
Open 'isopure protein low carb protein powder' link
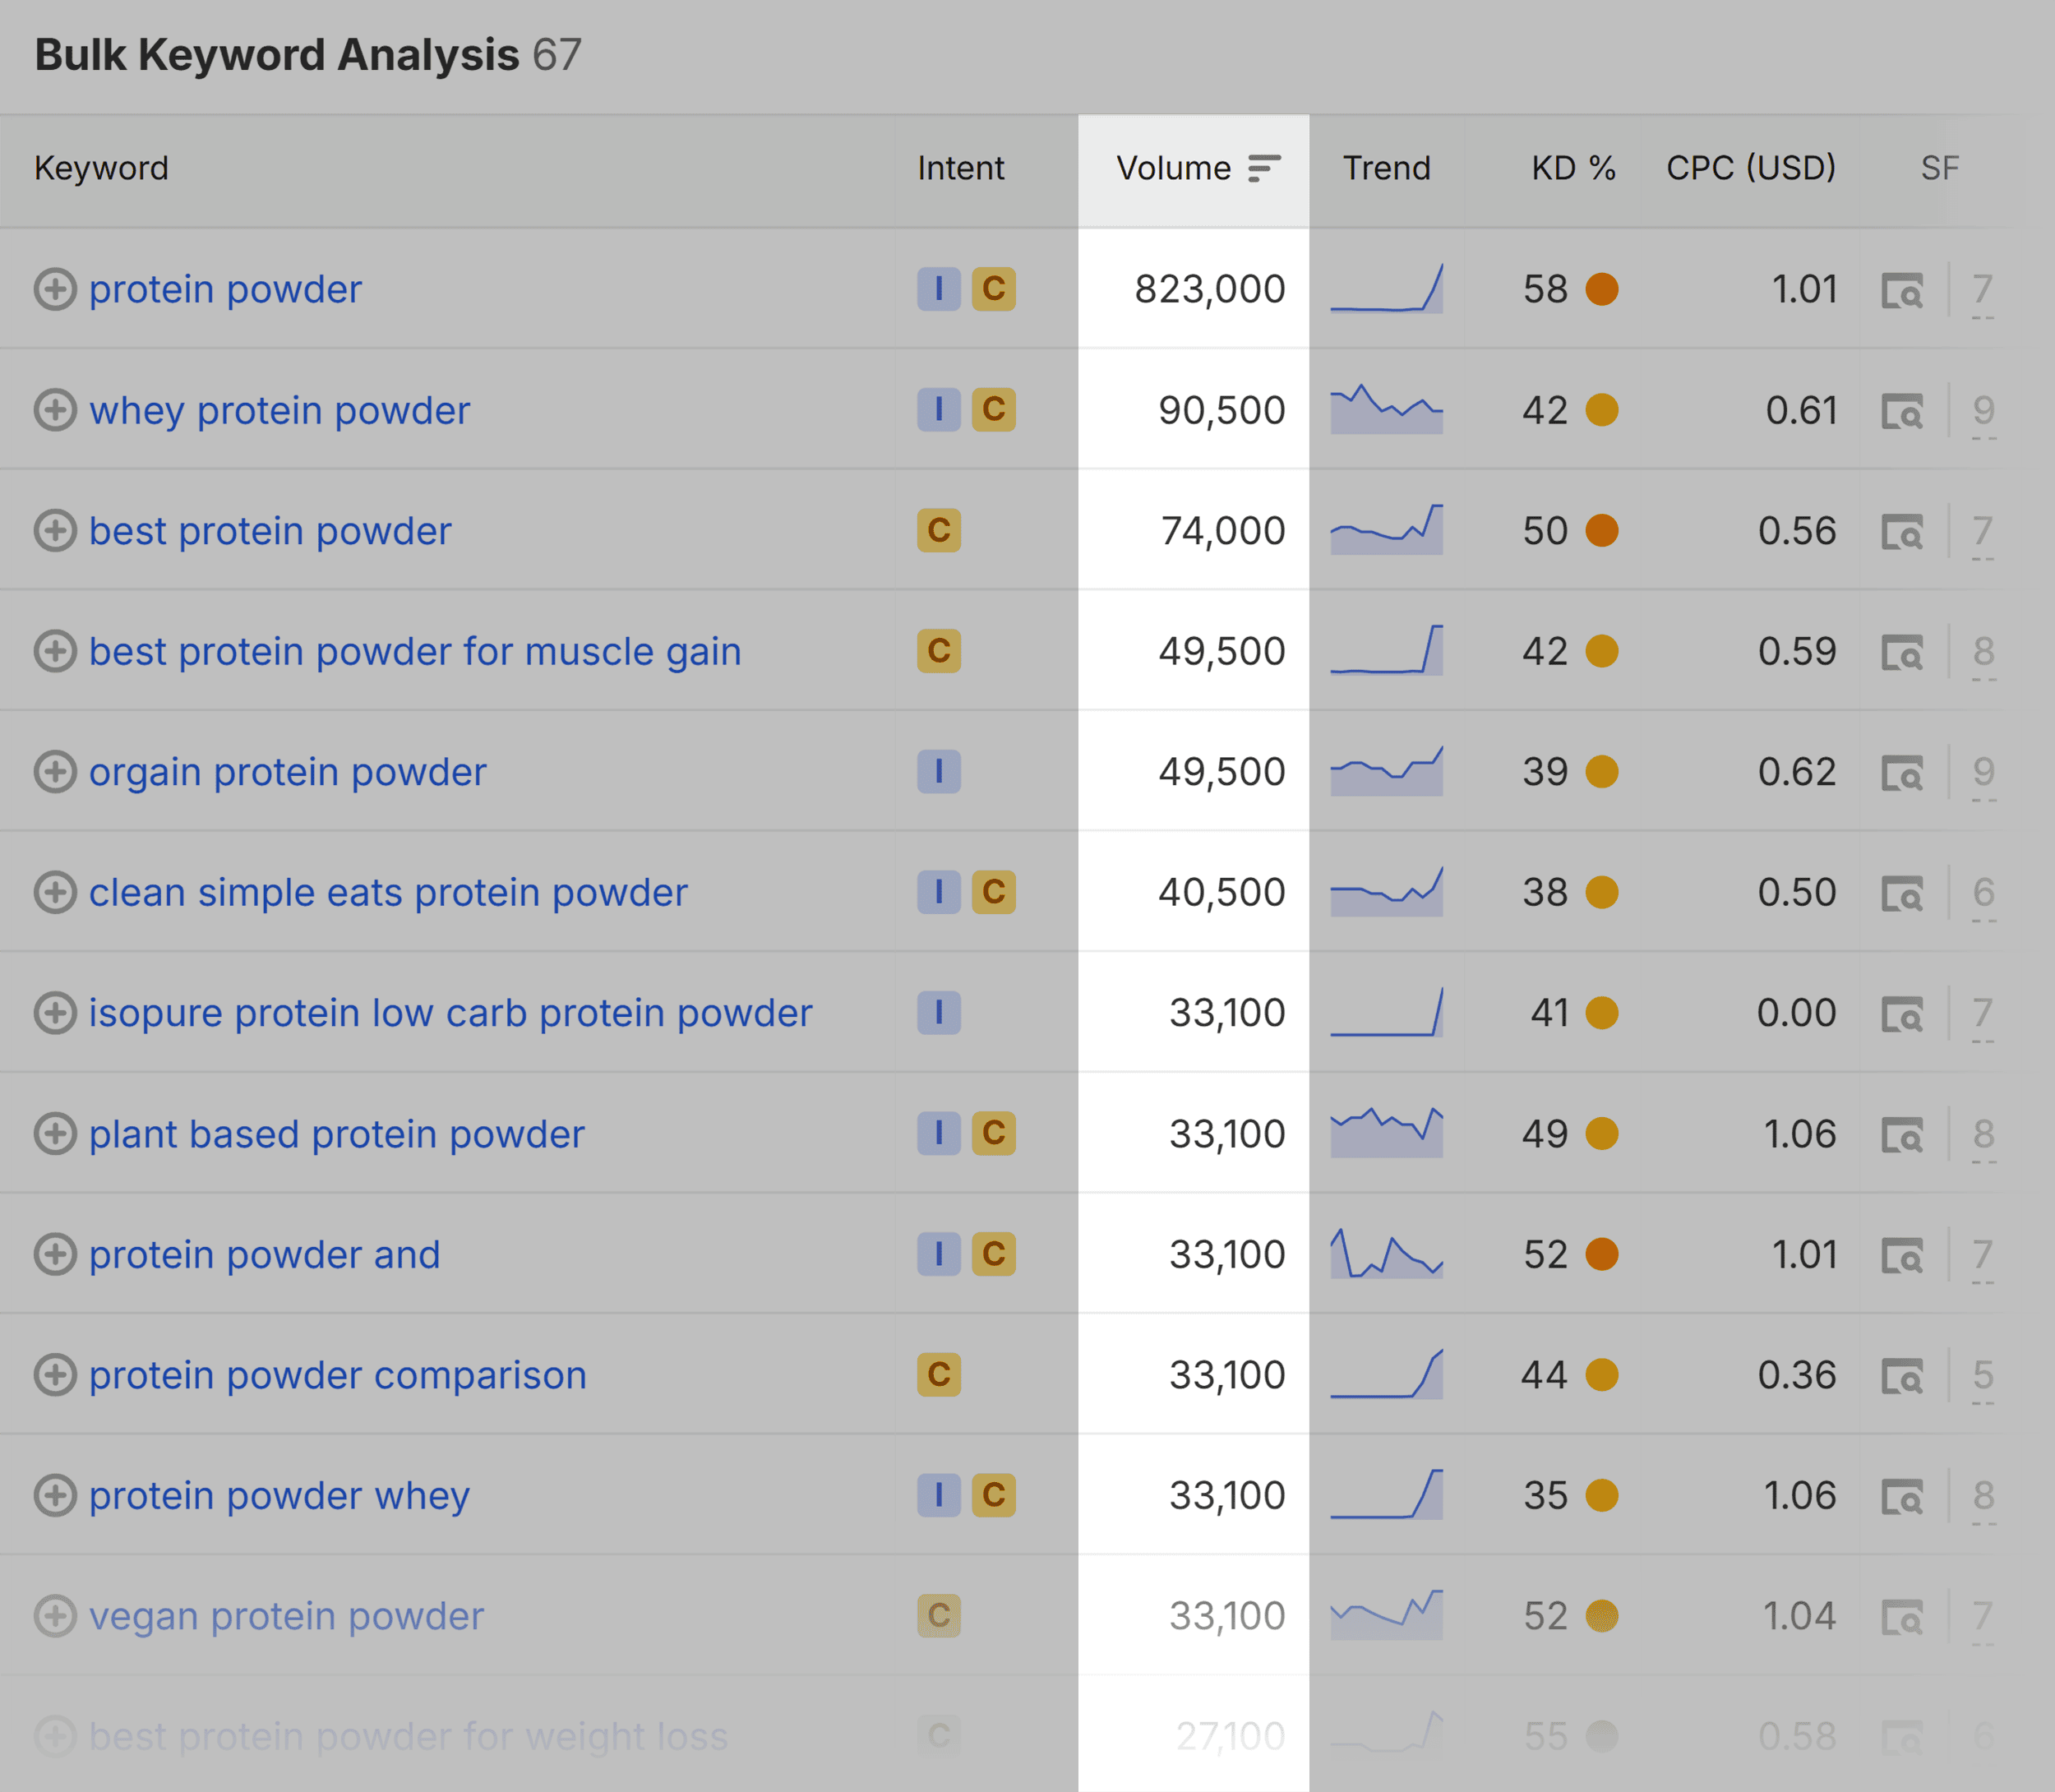coord(450,1013)
